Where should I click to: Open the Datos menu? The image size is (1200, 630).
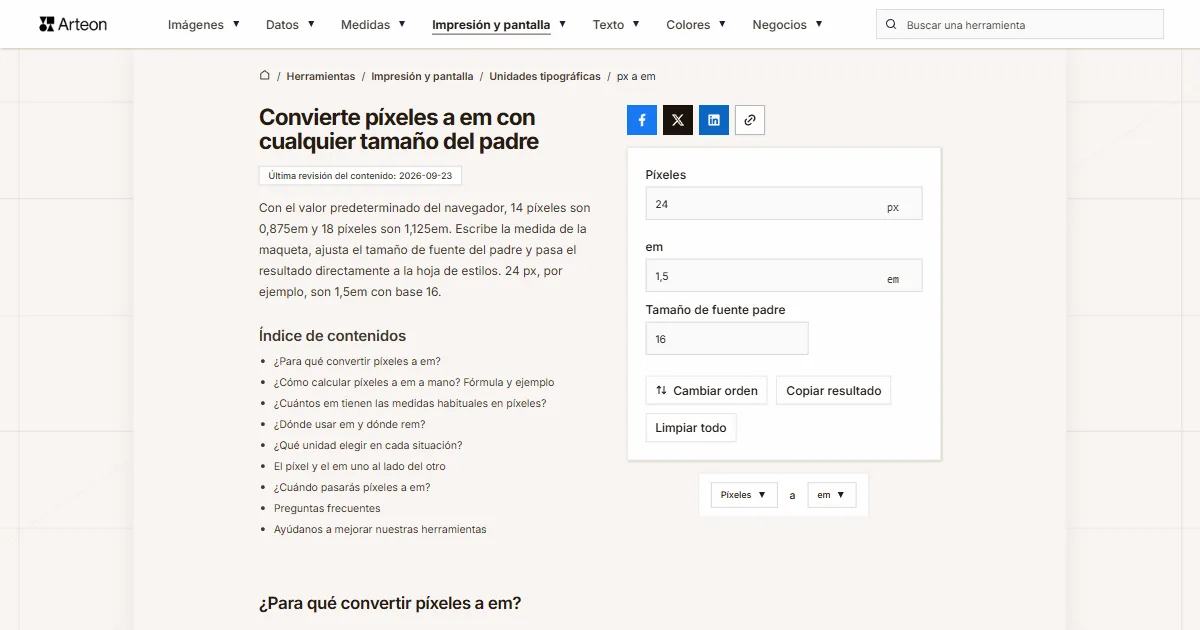point(291,25)
